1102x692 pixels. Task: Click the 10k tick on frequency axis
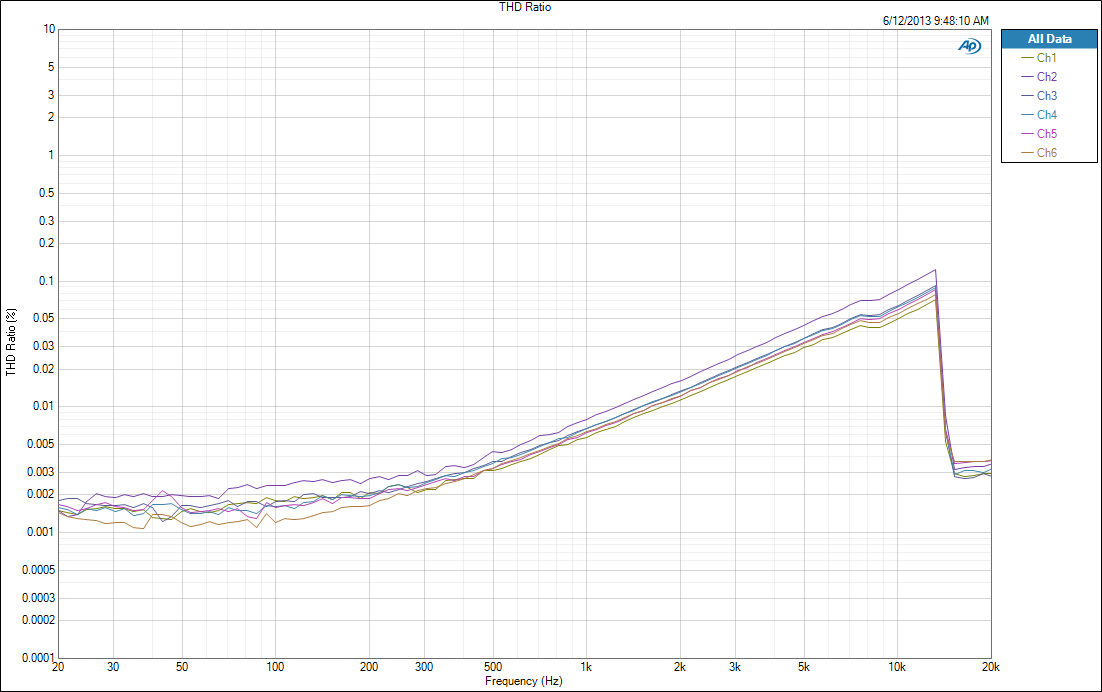pos(897,667)
